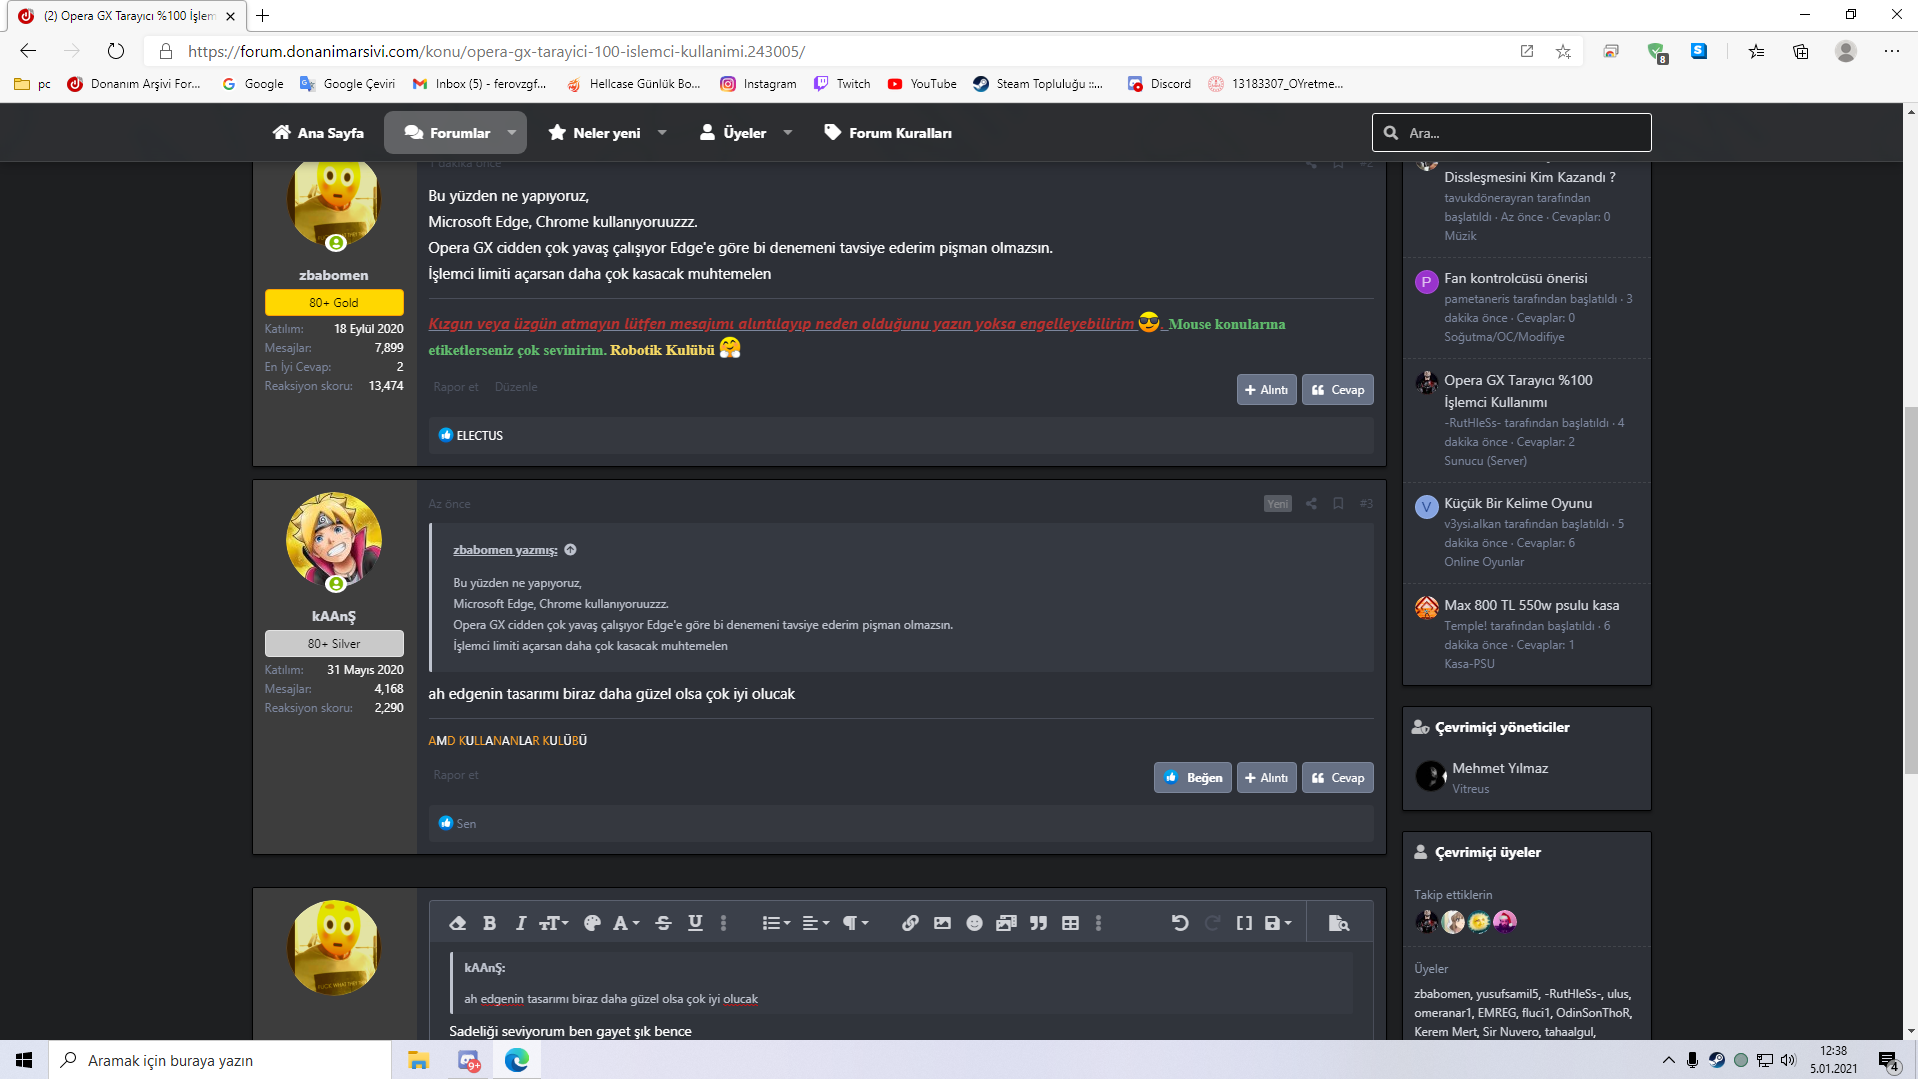
Task: Add page to favorites with the star icon
Action: pyautogui.click(x=1563, y=51)
